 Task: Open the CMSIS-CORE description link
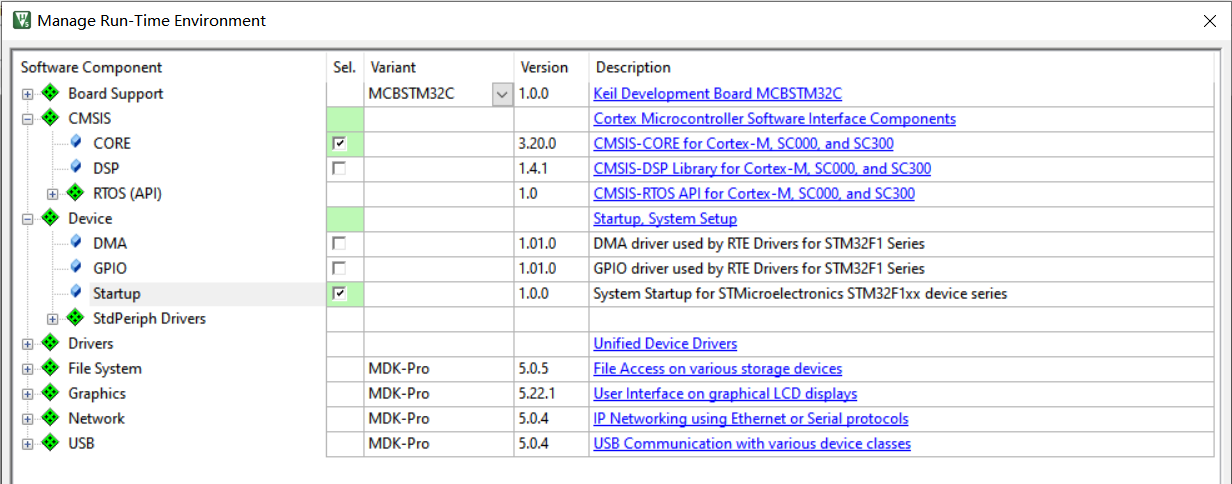[x=744, y=144]
